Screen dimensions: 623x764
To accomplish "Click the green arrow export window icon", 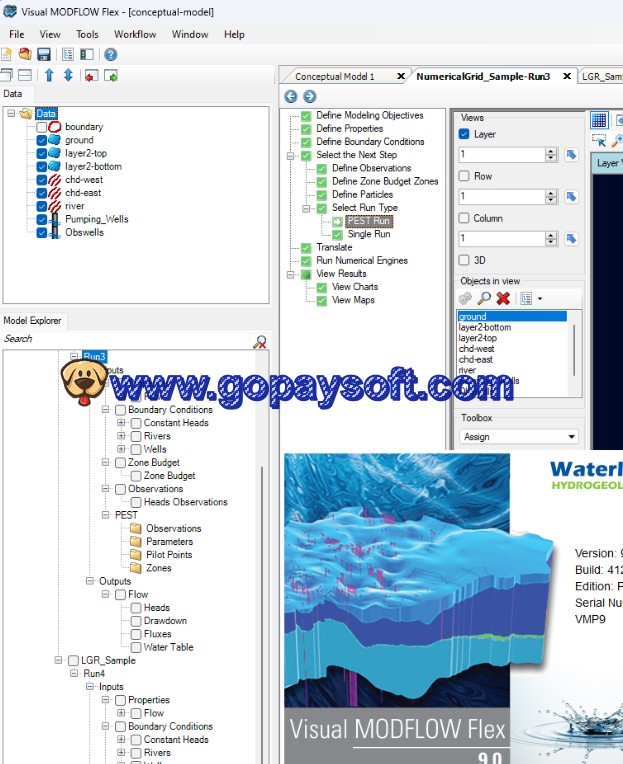I will (111, 76).
